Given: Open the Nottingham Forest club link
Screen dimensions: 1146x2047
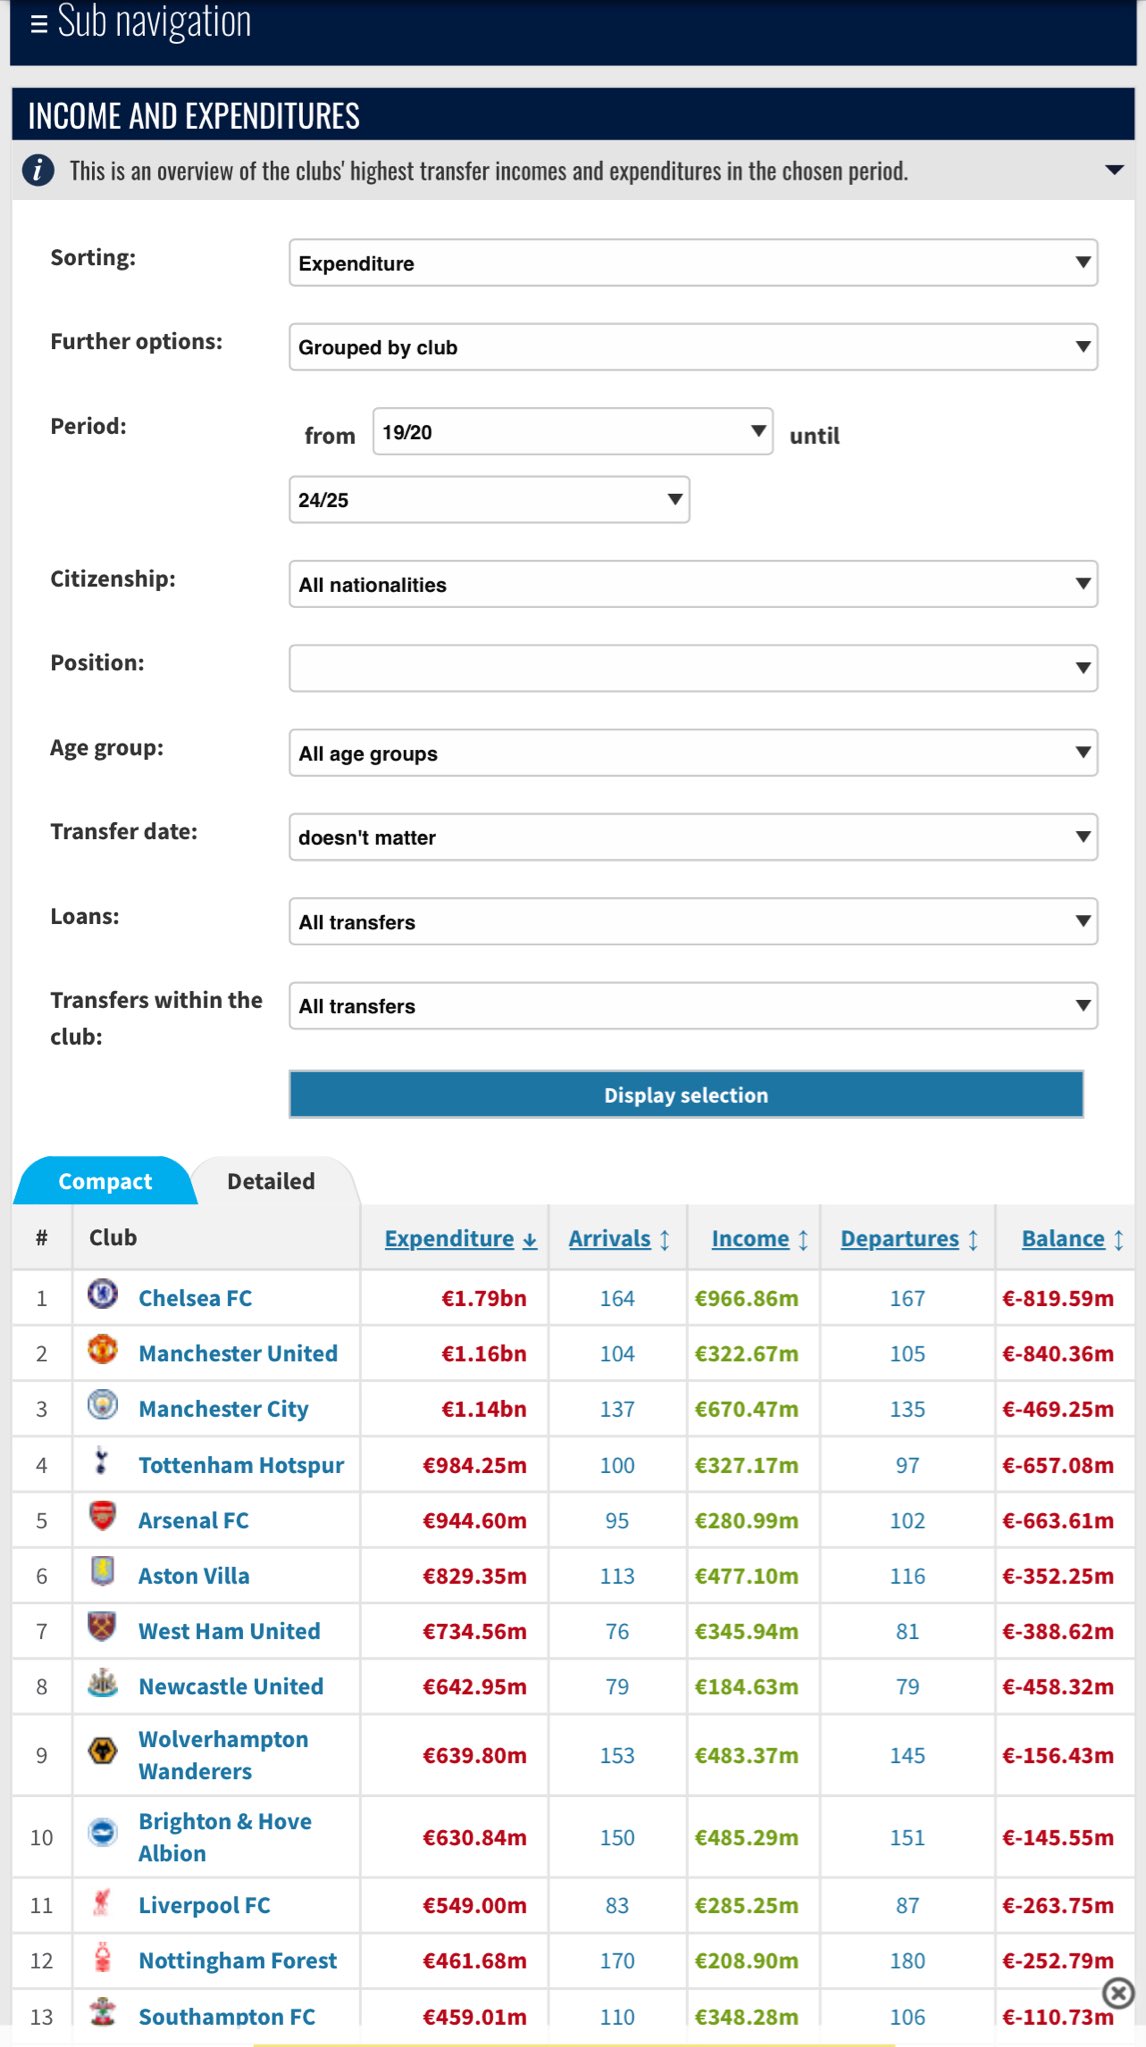Looking at the screenshot, I should coord(238,1960).
